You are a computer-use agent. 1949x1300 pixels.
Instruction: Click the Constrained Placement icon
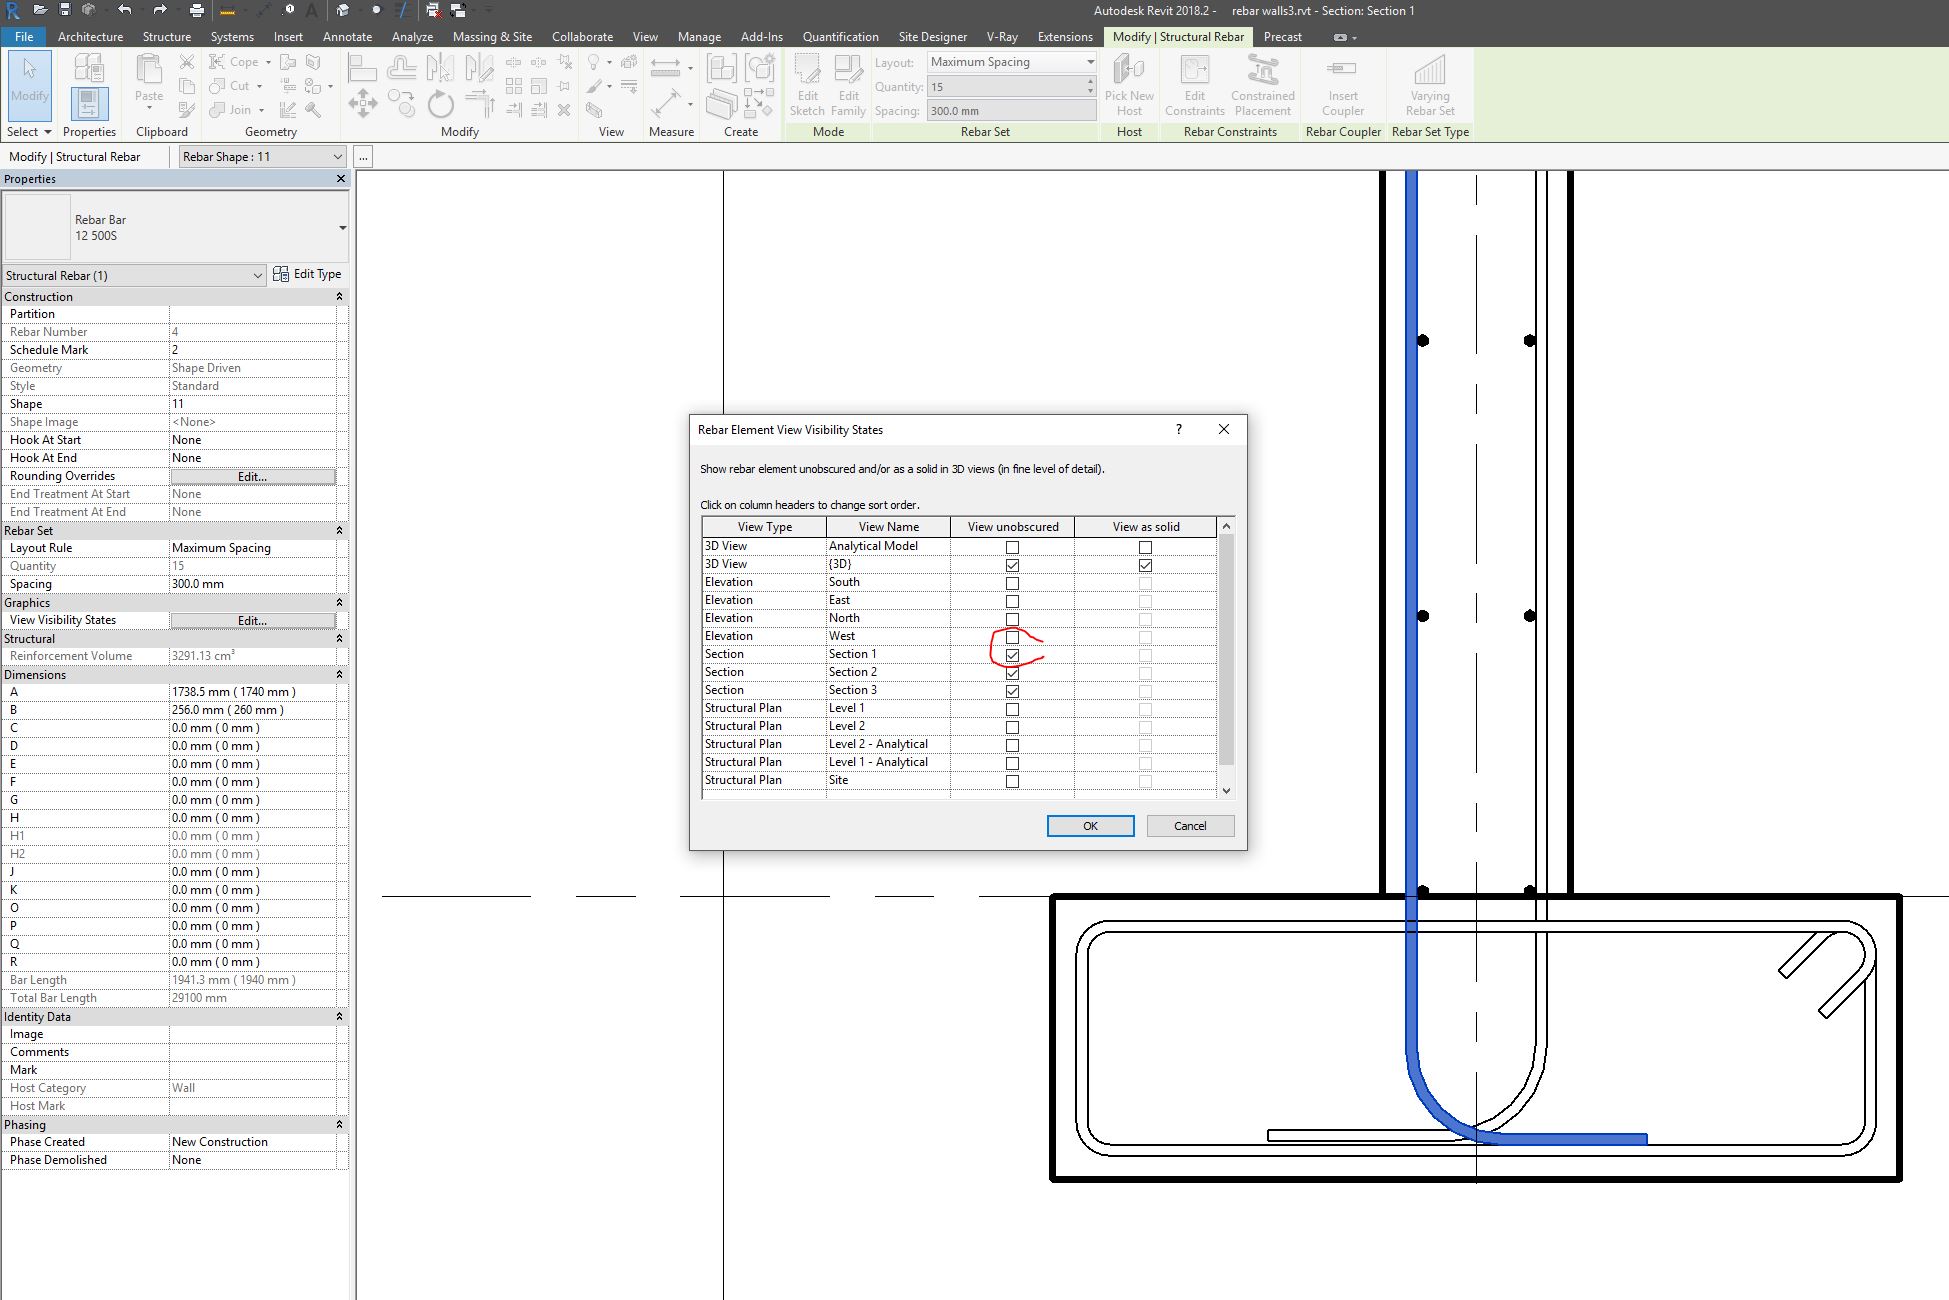[1262, 85]
